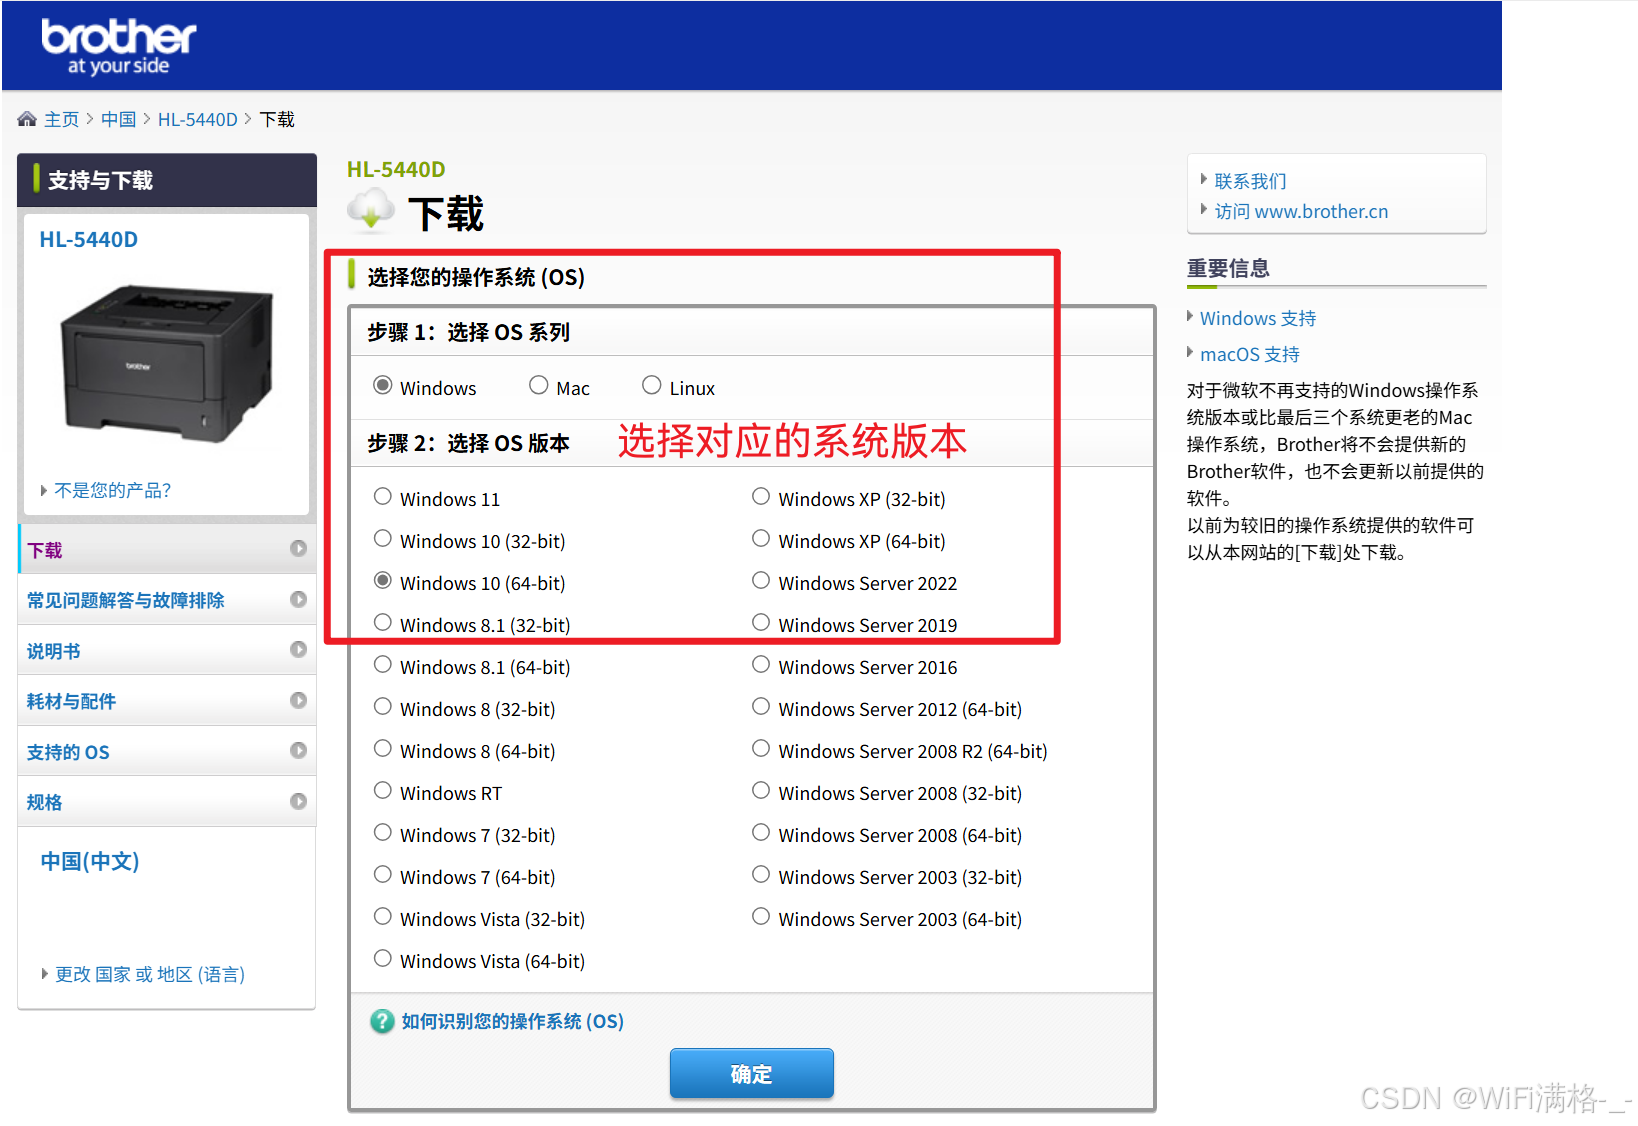The width and height of the screenshot is (1638, 1126).
Task: Choose Windows 8.1 (64-bit) radio option
Action: click(x=382, y=664)
